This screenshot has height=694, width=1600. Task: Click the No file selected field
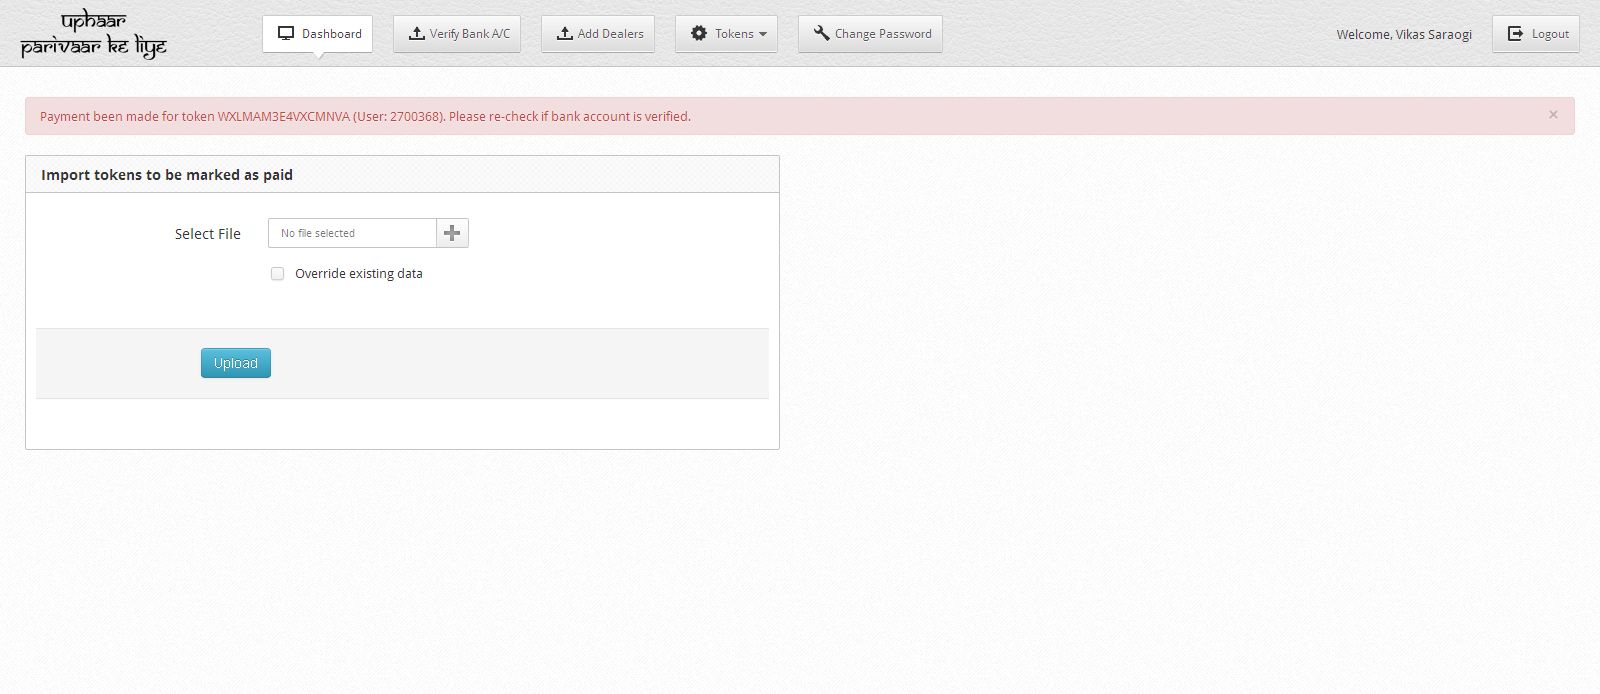coord(352,233)
